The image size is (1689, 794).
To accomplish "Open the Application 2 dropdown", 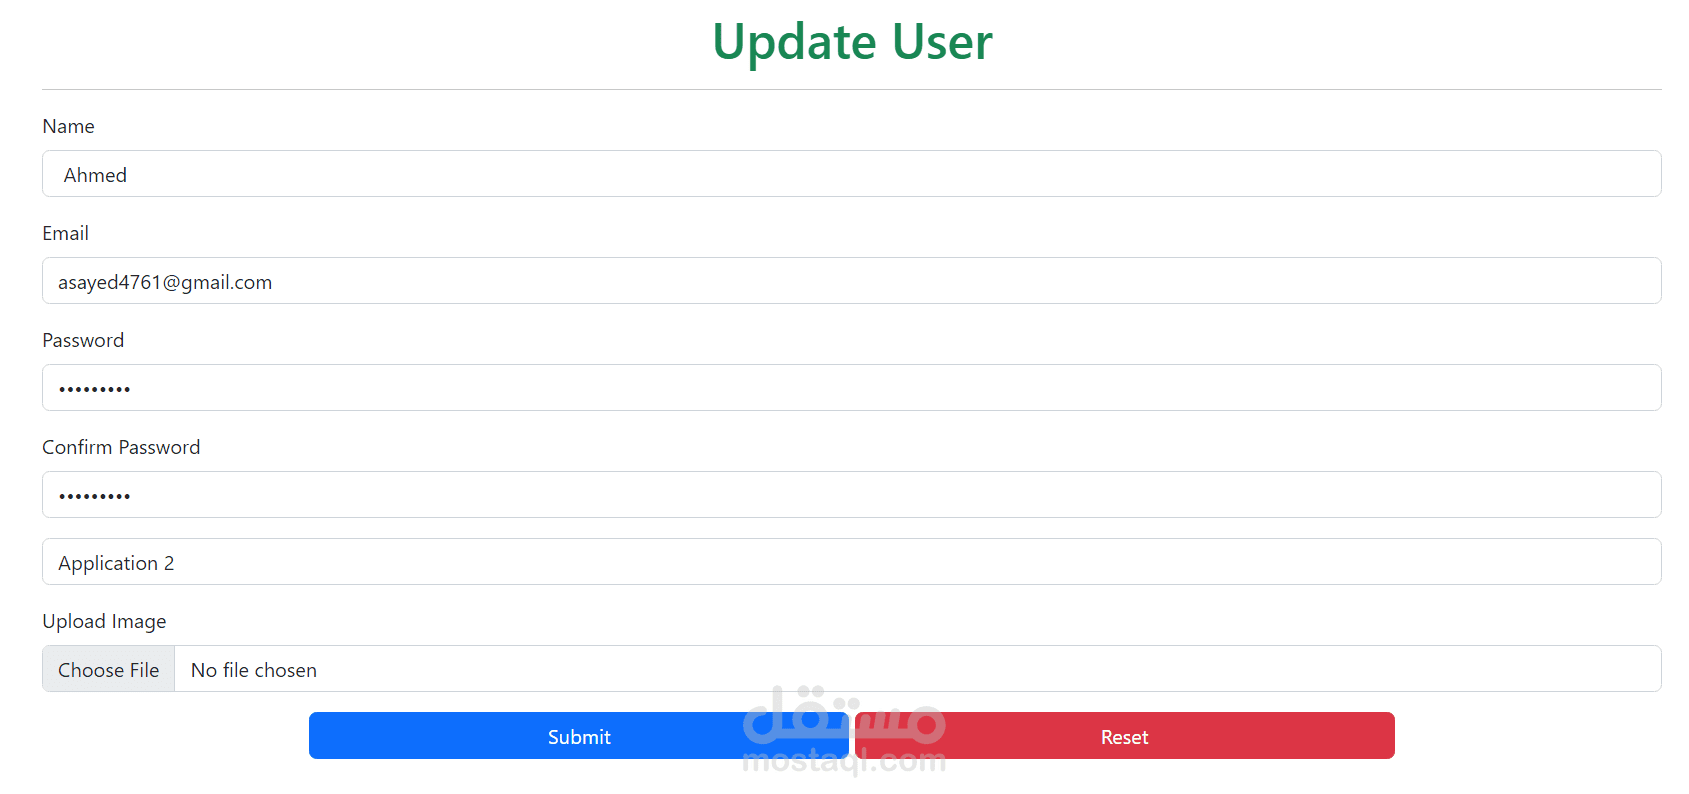I will 850,562.
